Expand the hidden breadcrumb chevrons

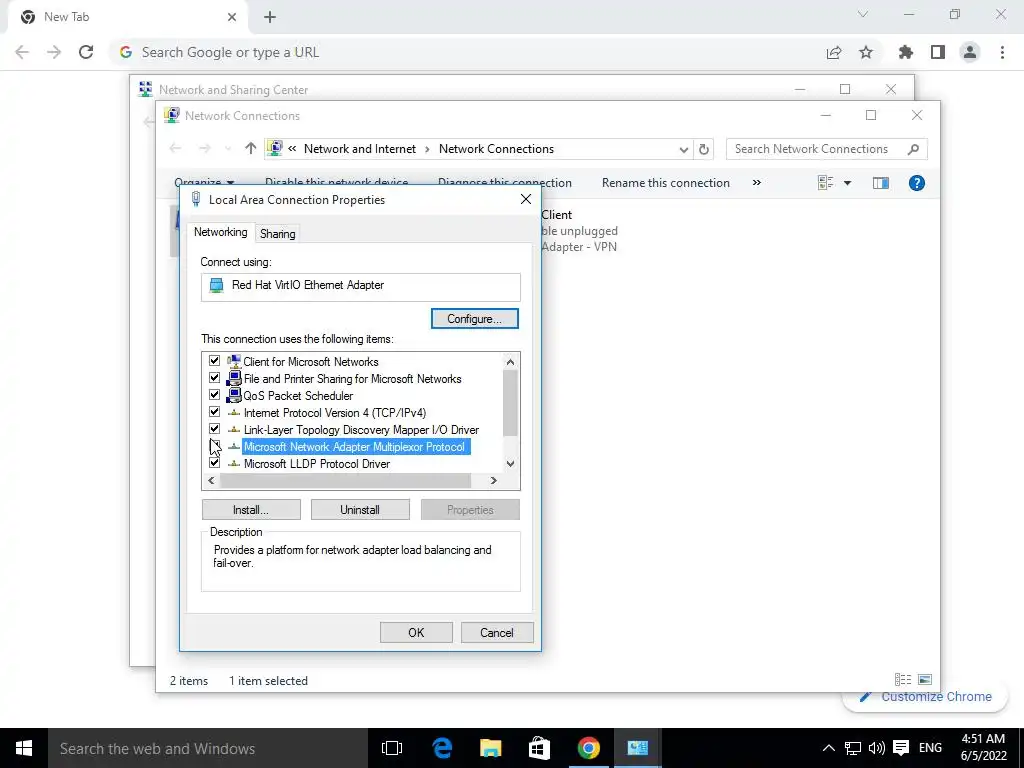292,149
